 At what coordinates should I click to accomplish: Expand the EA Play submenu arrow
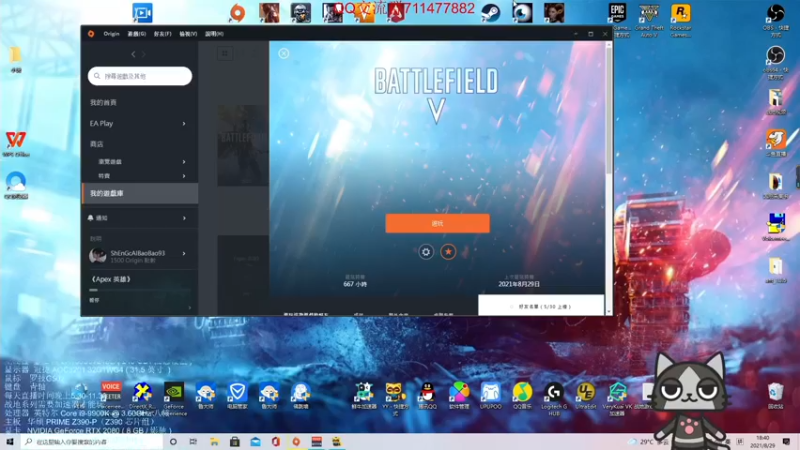coord(184,123)
